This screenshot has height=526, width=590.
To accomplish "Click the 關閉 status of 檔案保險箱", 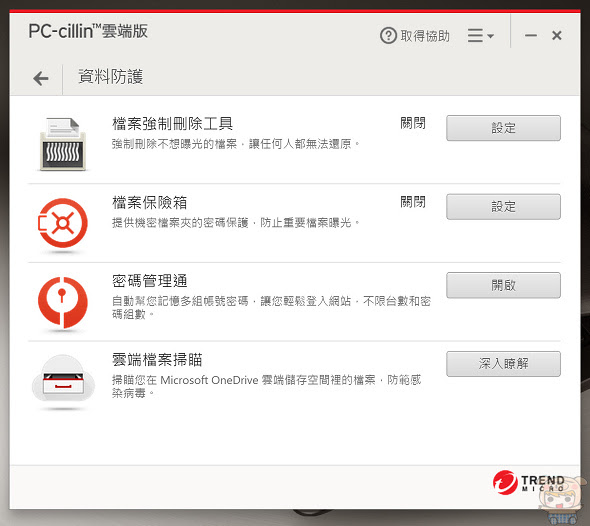I will click(413, 202).
